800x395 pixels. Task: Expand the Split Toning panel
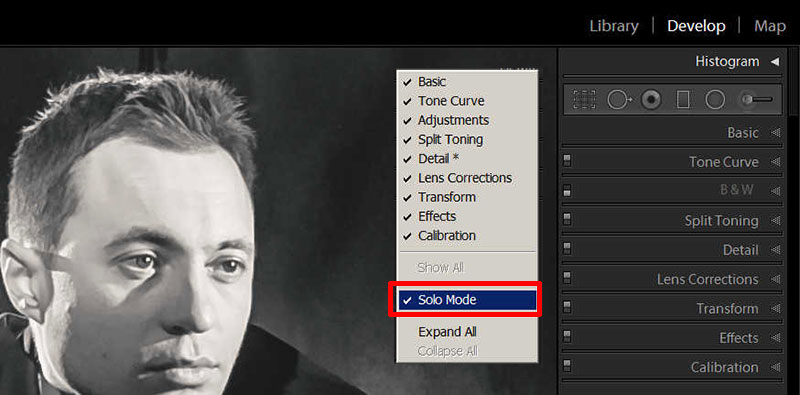[776, 220]
